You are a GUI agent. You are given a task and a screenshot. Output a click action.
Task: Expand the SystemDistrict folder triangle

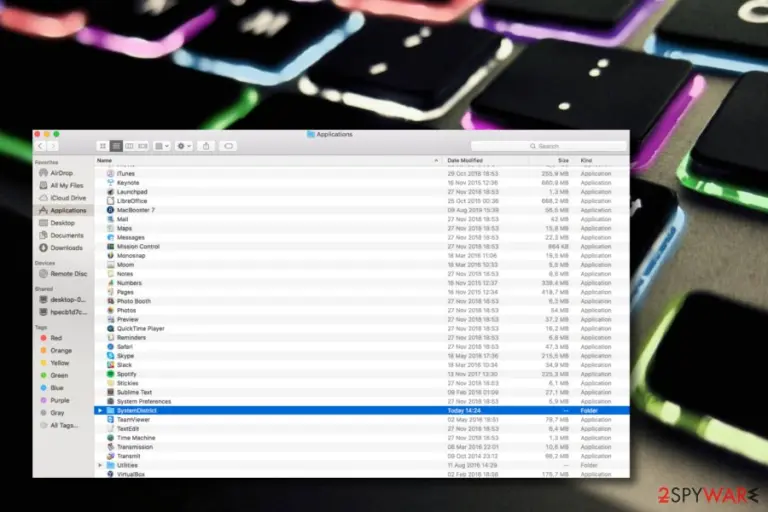pos(100,411)
